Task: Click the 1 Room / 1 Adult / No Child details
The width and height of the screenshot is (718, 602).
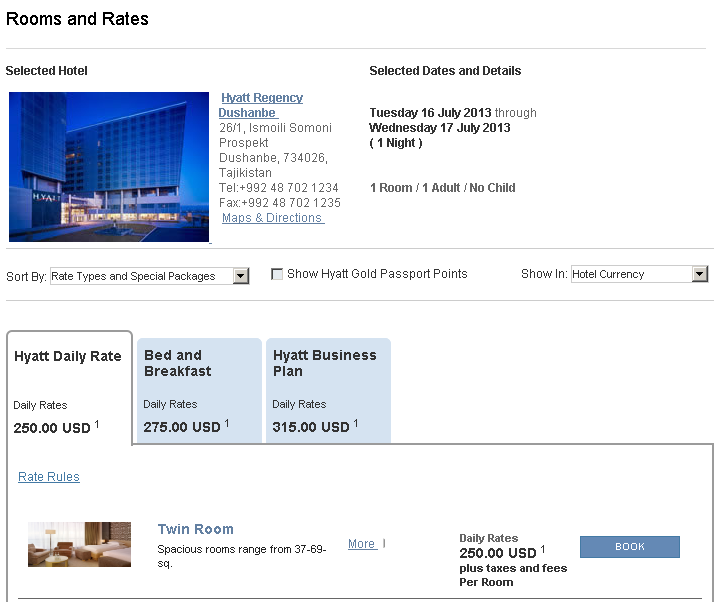Action: coord(442,188)
